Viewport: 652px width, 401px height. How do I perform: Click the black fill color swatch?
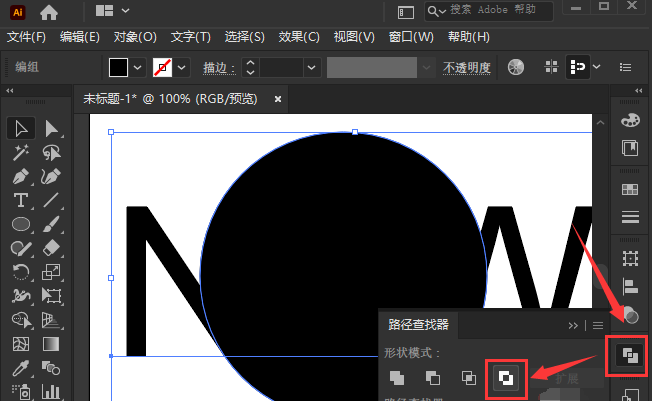[x=118, y=67]
